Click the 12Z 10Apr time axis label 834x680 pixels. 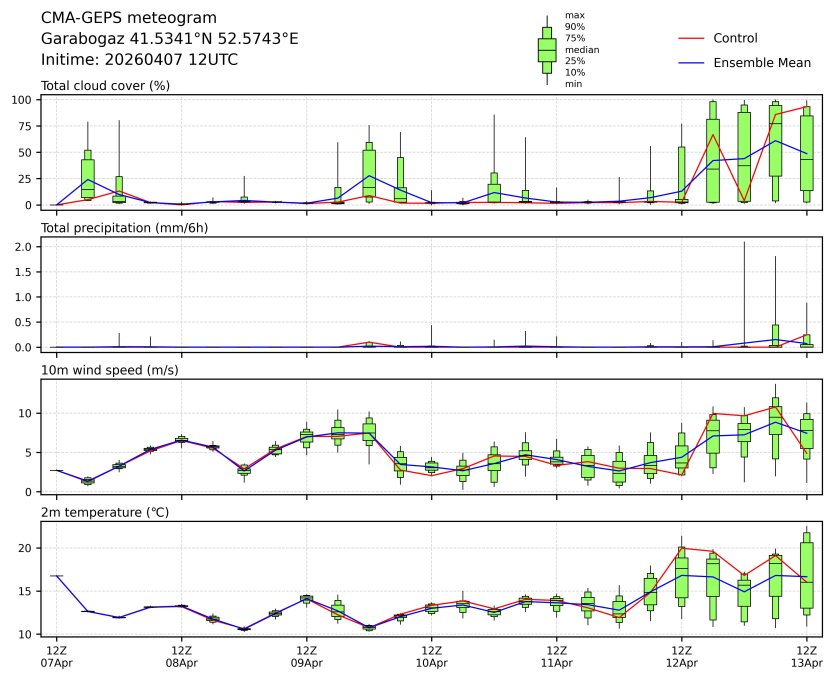click(x=431, y=656)
